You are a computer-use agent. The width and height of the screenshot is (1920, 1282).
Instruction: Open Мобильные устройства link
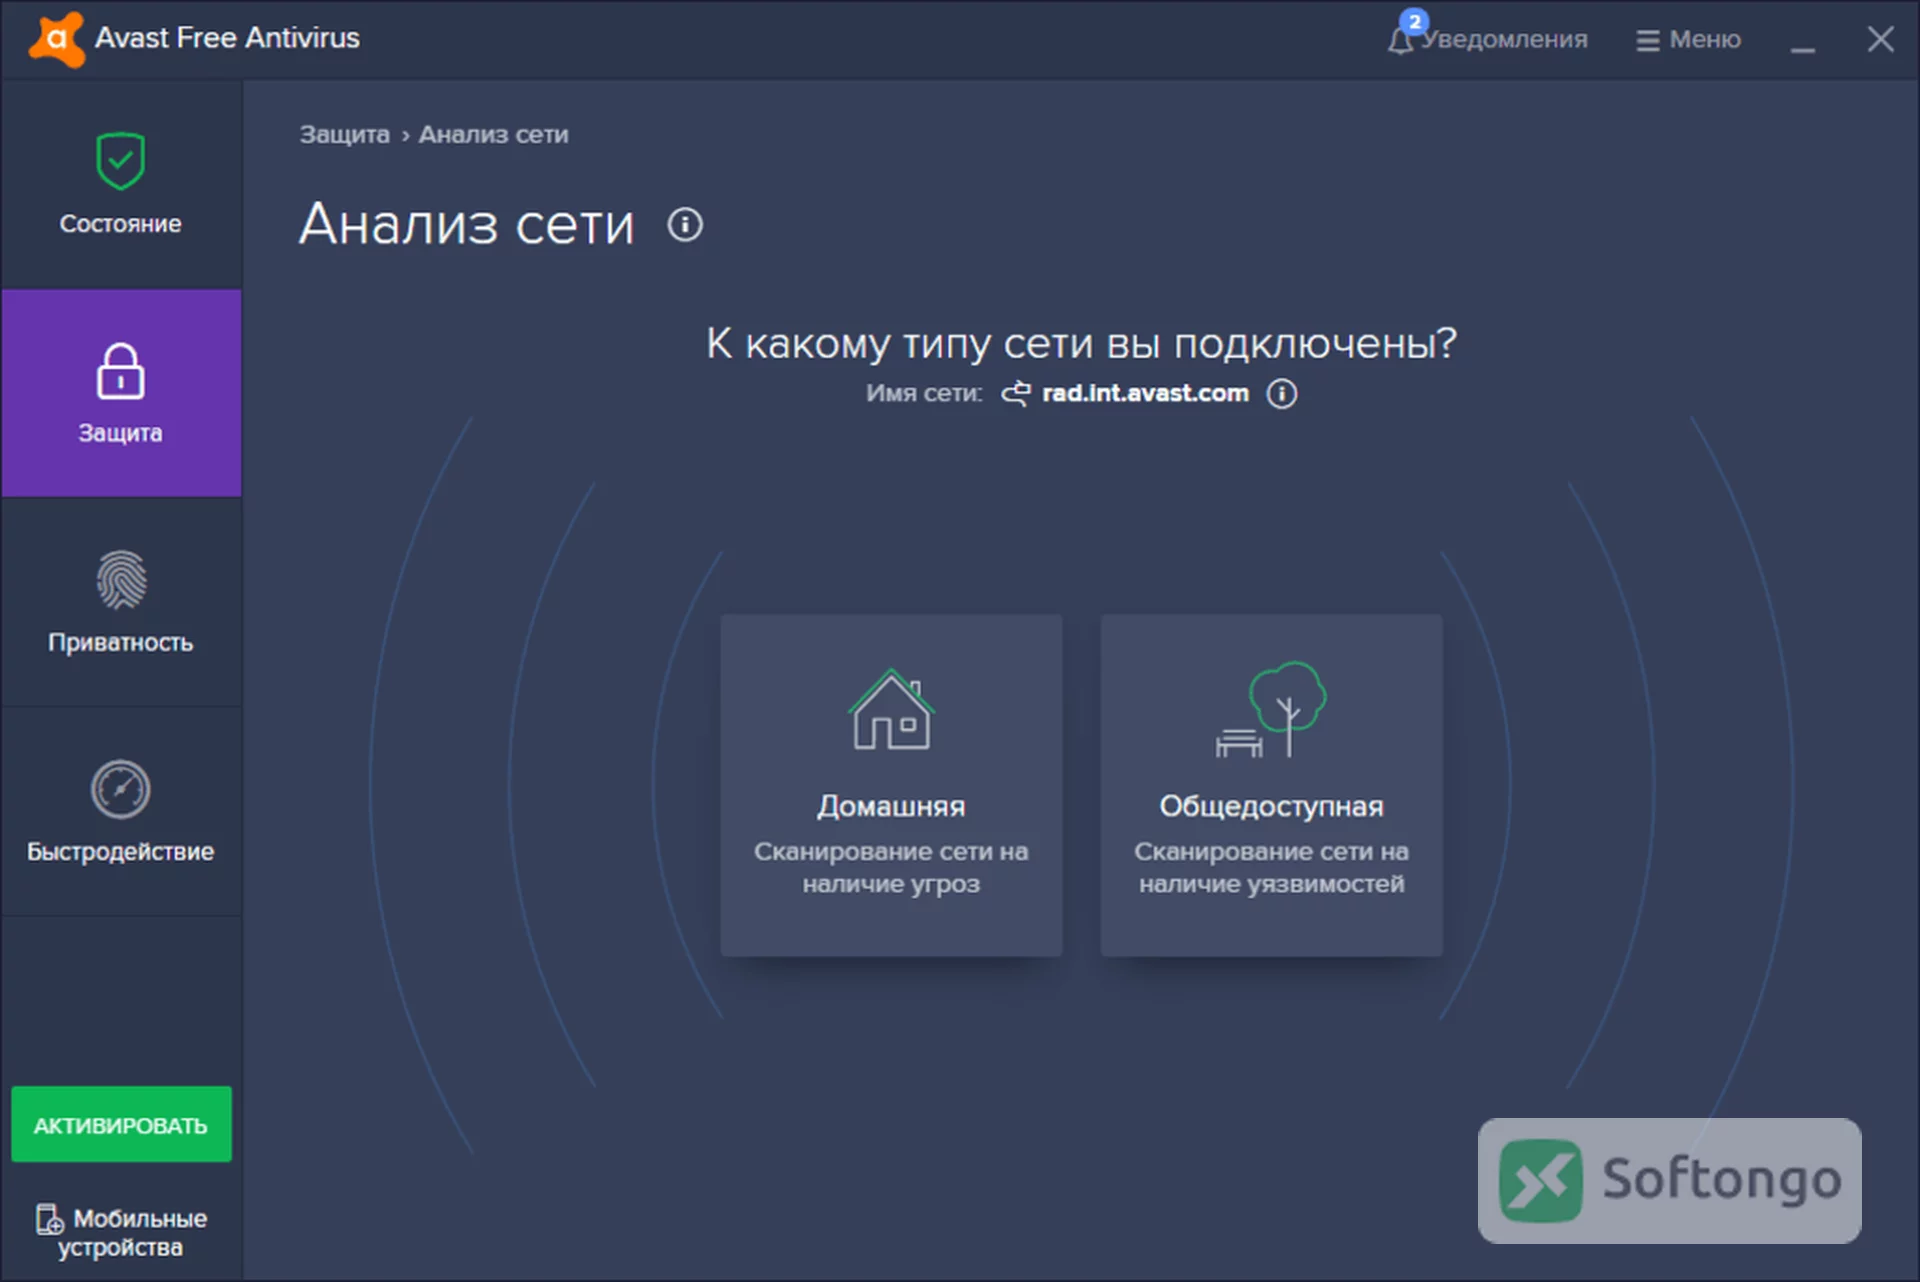tap(121, 1232)
